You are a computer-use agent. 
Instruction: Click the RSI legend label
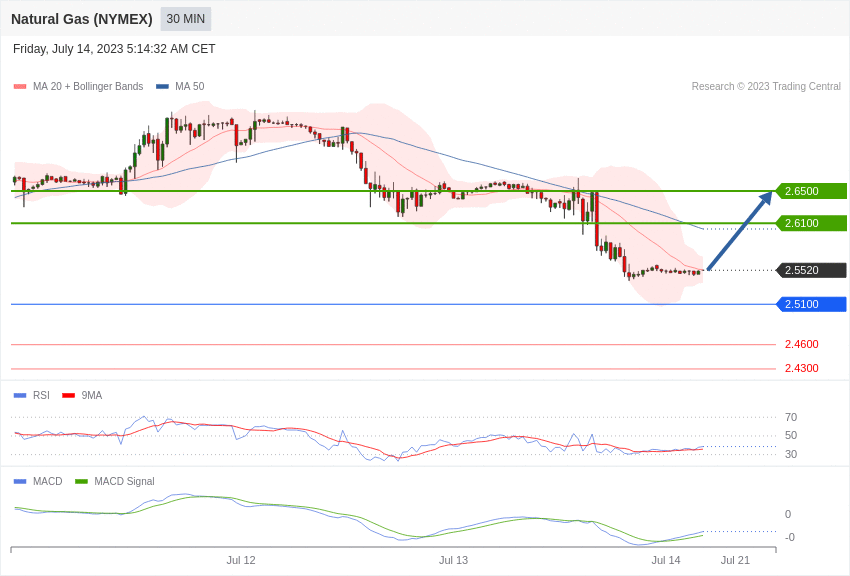41,396
